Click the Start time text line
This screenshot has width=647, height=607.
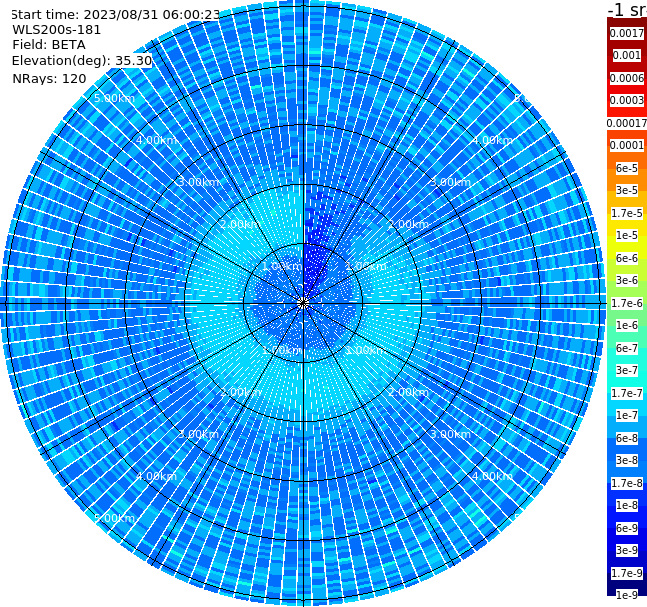point(116,14)
